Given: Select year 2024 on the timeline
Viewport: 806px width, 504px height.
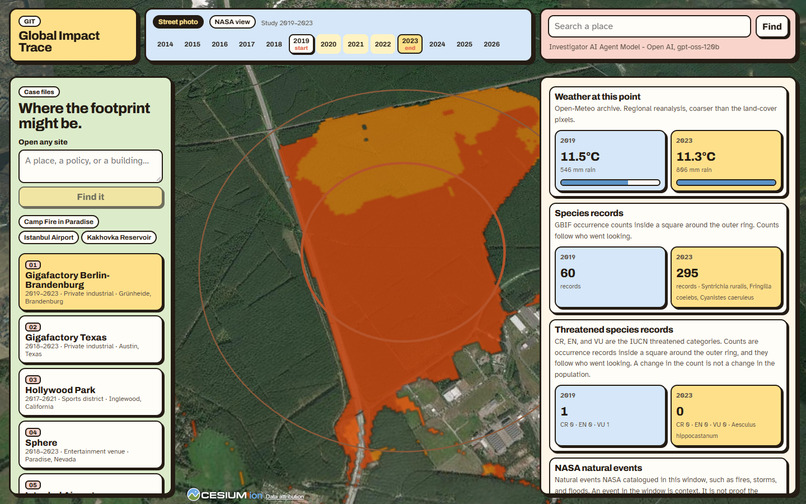Looking at the screenshot, I should coord(437,44).
